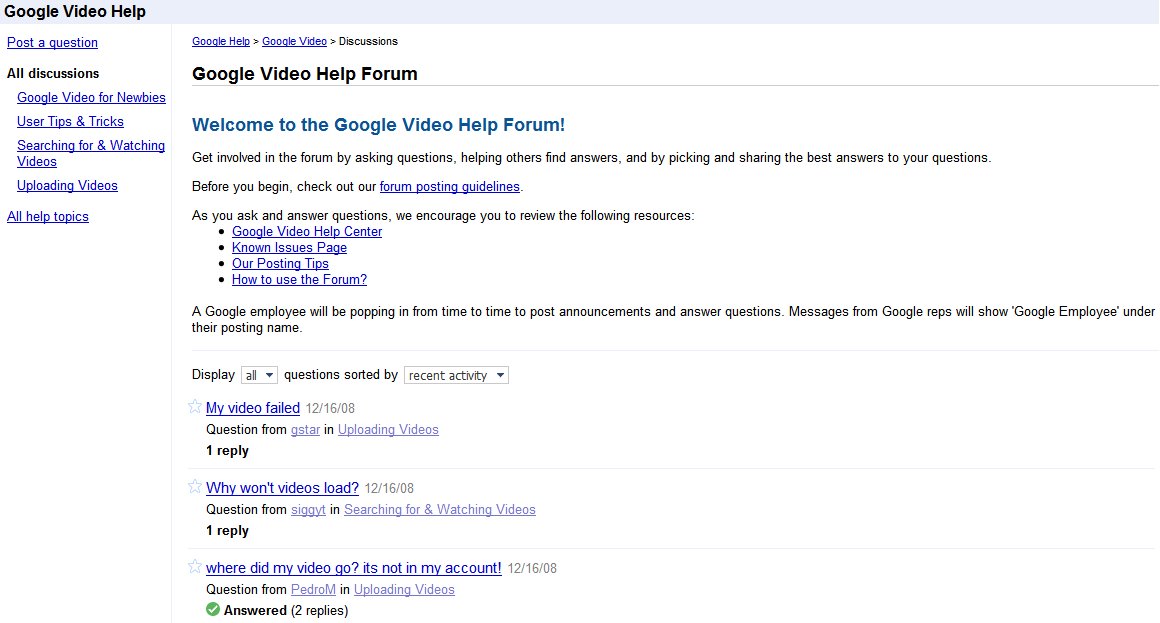This screenshot has height=623, width=1160.
Task: Open the Display 'all' filter dropdown
Action: 260,376
